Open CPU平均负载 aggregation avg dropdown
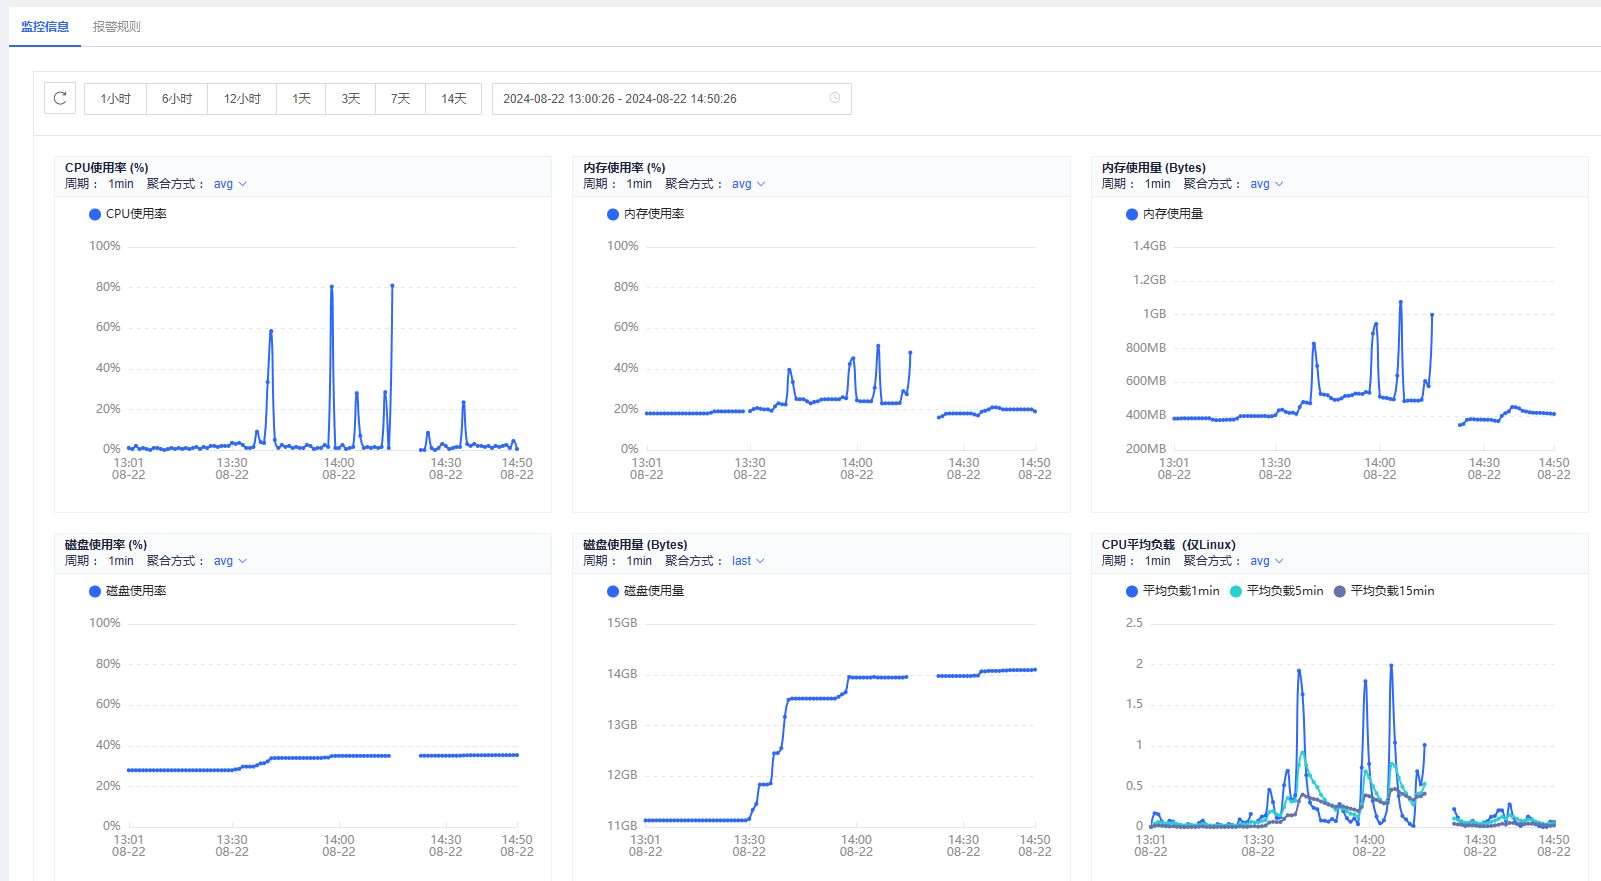 [1266, 561]
